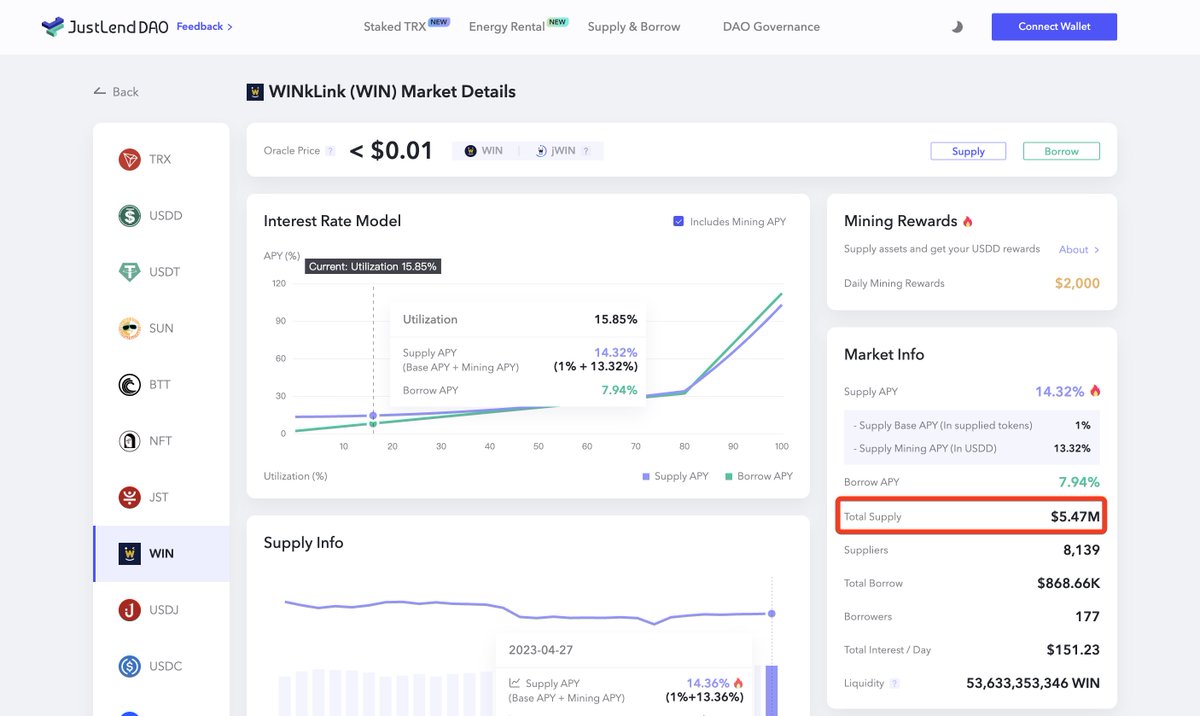The image size is (1200, 716).
Task: Toggle dark mode moon icon
Action: click(x=957, y=27)
